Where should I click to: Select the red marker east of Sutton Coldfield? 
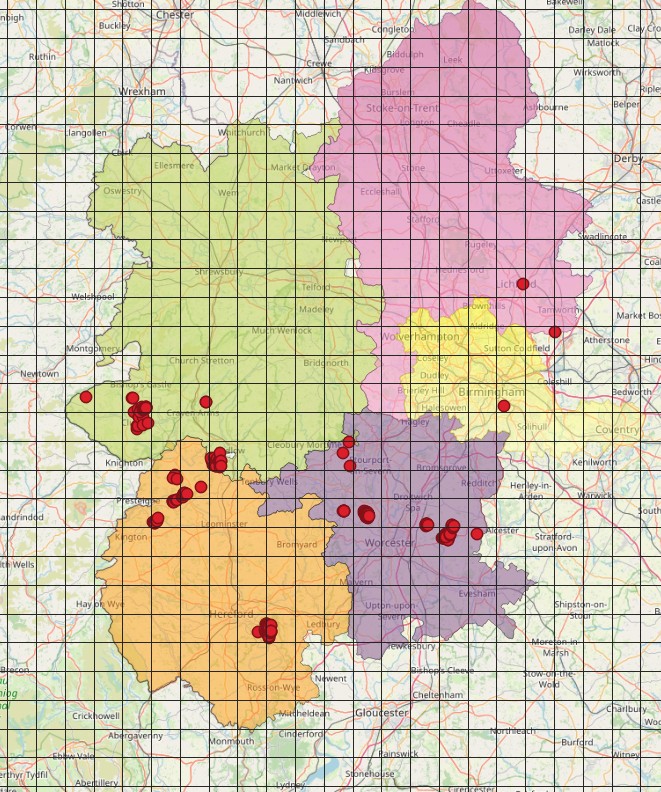555,332
